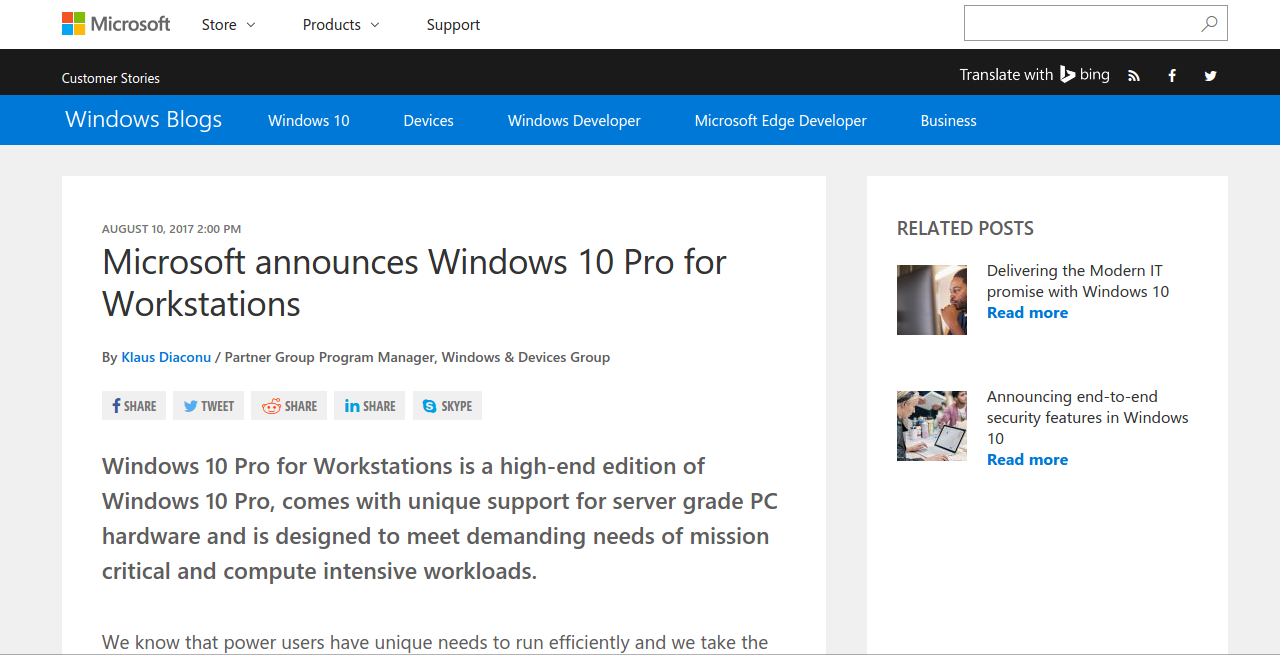Open author Klaus Diaconu's page
This screenshot has height=655, width=1280.
166,357
